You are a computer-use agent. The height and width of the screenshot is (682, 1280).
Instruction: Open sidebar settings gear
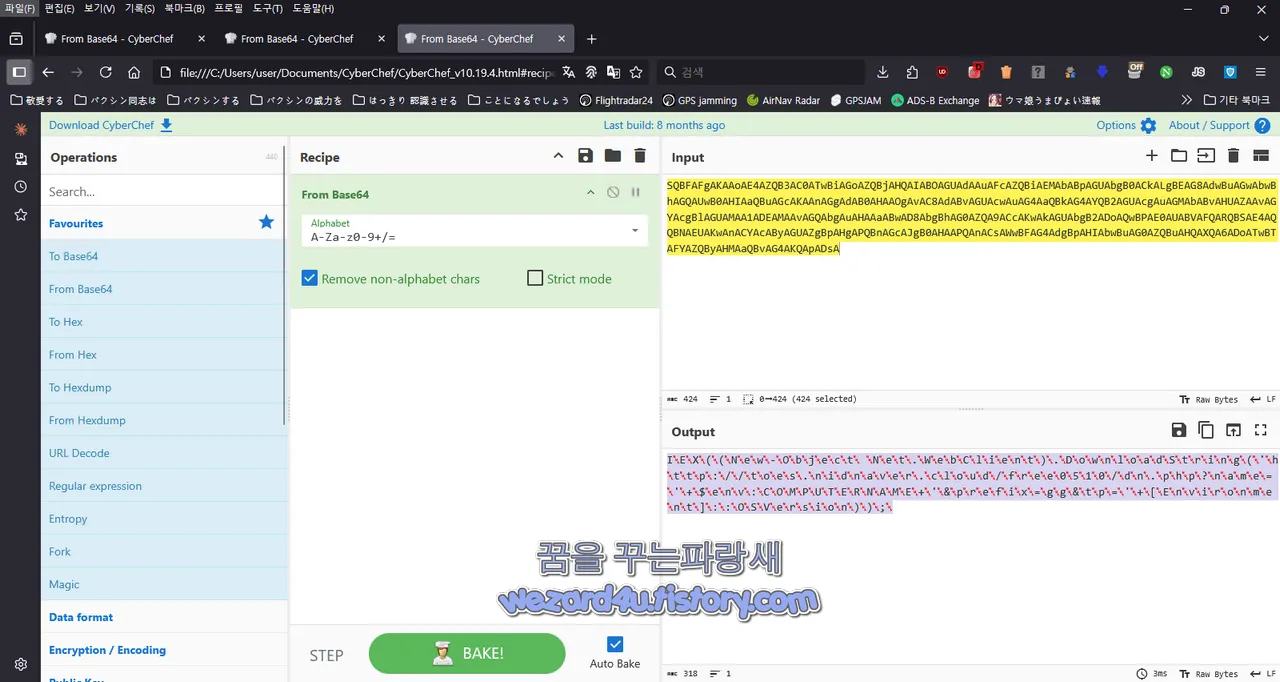(x=20, y=663)
